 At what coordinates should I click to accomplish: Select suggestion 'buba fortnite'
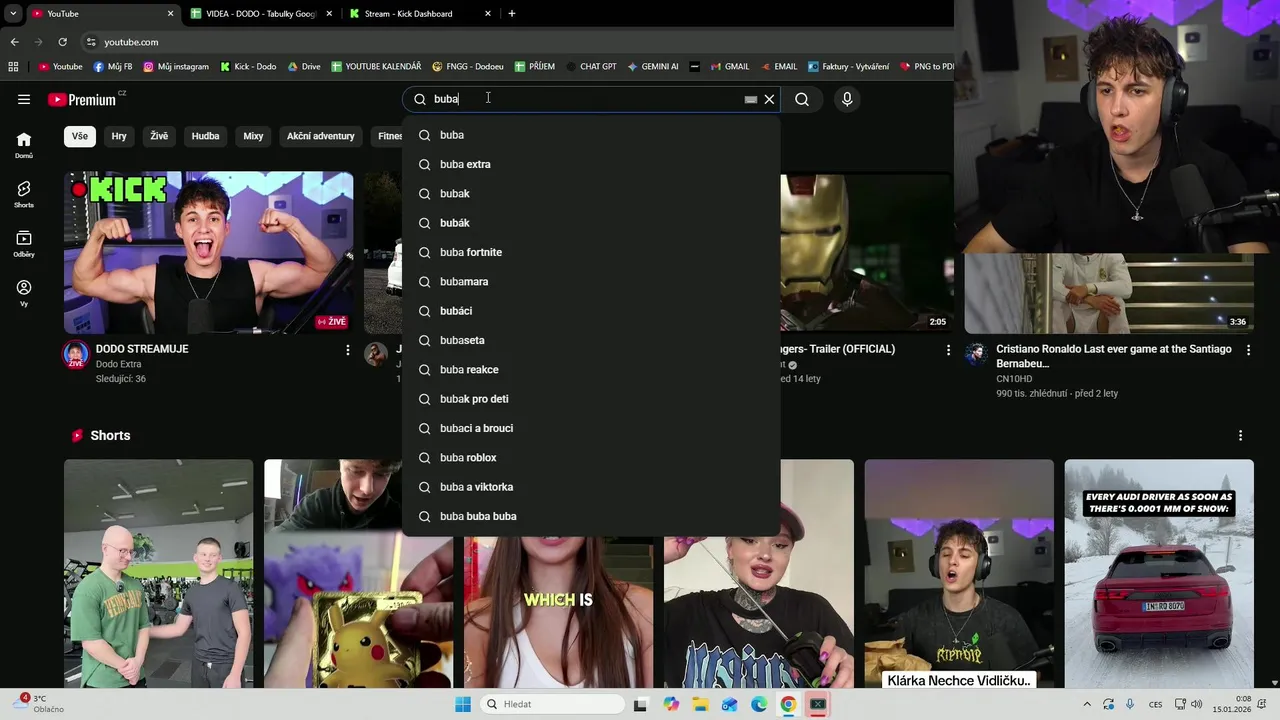[x=591, y=252]
